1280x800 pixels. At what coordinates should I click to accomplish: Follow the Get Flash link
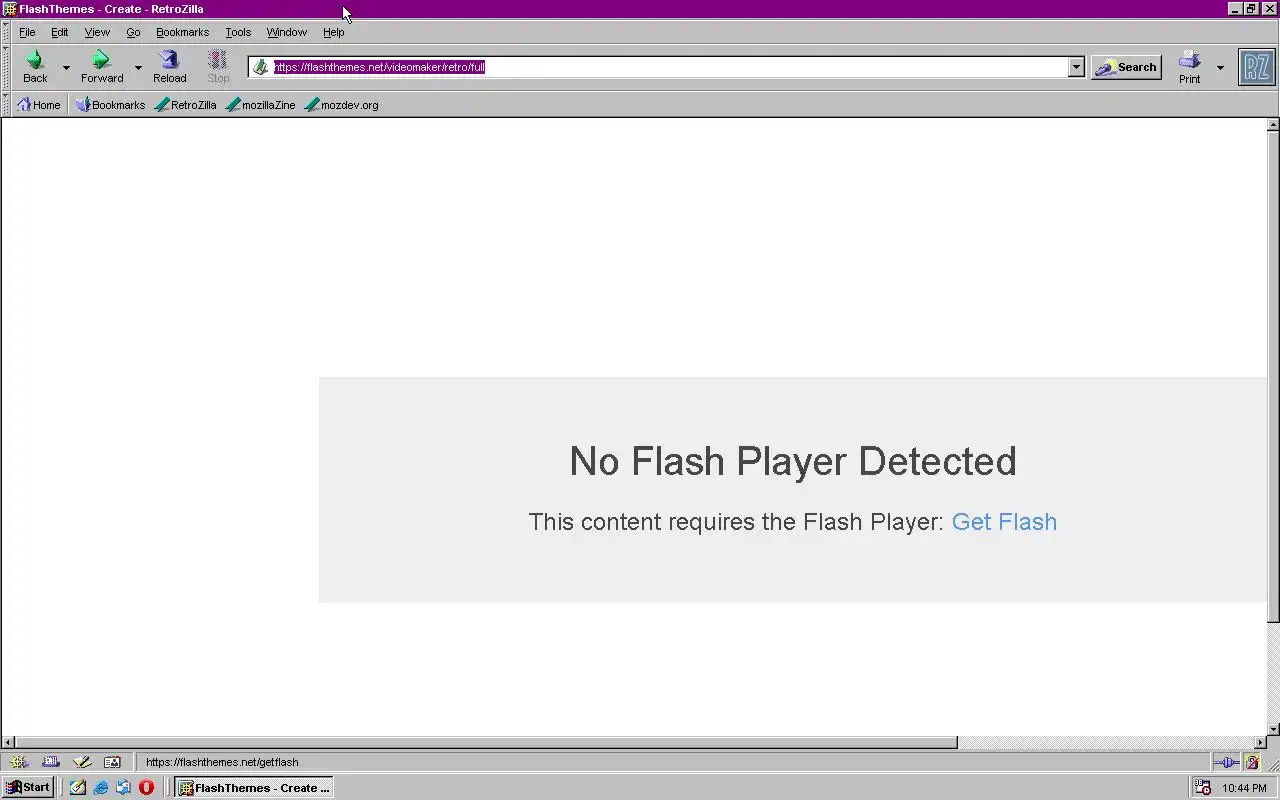pyautogui.click(x=1004, y=522)
